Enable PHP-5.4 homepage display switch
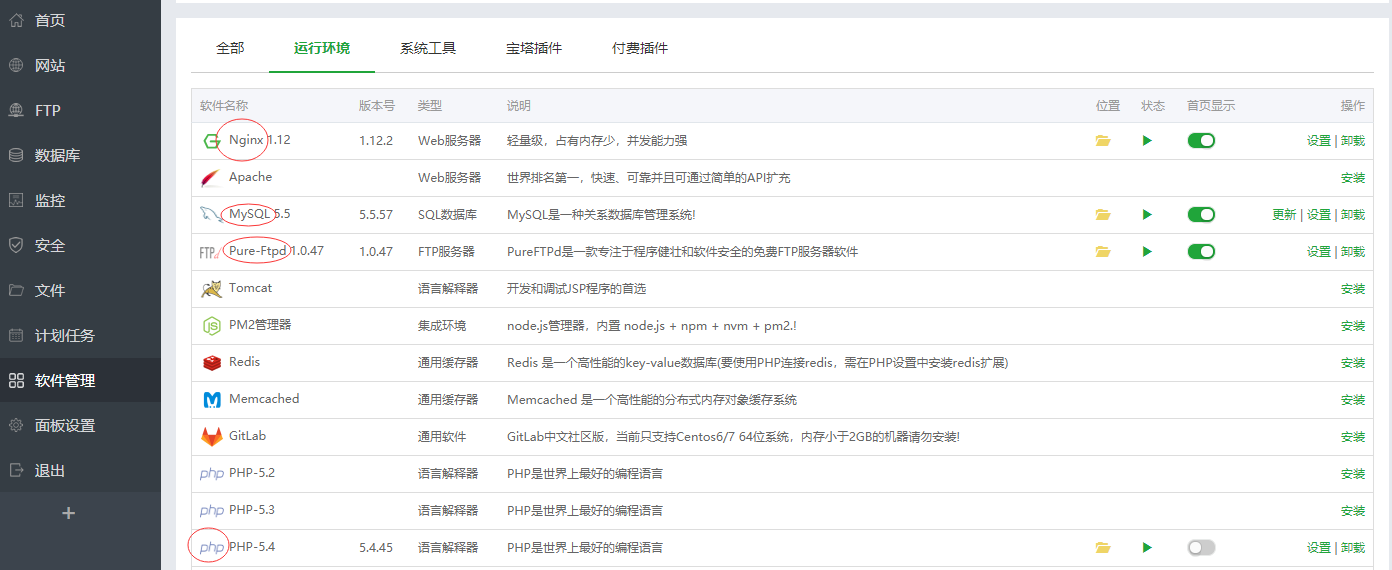The image size is (1392, 570). tap(1201, 548)
